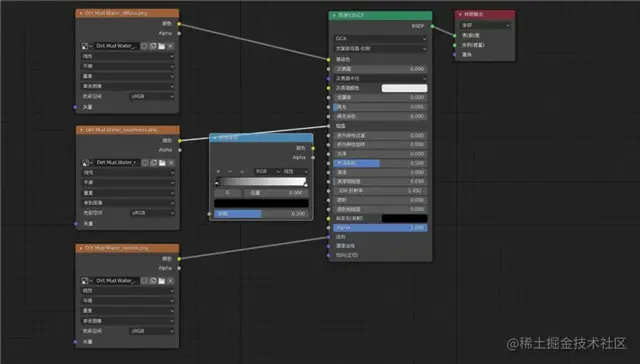Open RGB color mode dropdown in ColorRamp
Viewport: 640px width, 364px height.
click(267, 171)
